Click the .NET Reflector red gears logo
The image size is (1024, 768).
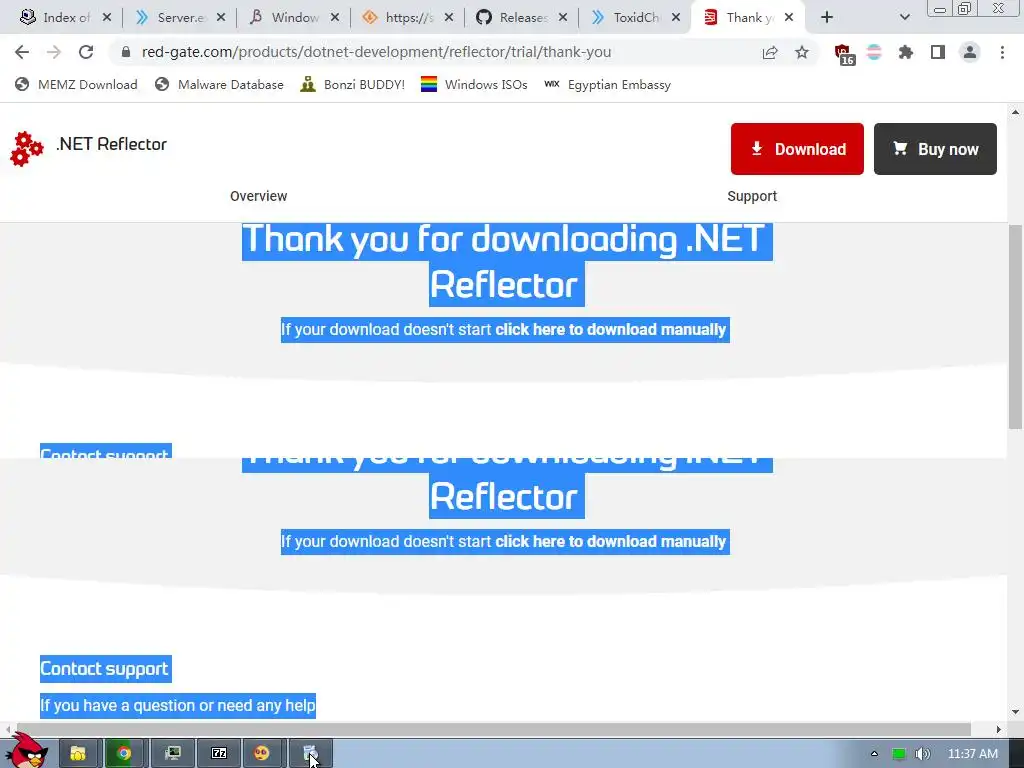[x=26, y=149]
